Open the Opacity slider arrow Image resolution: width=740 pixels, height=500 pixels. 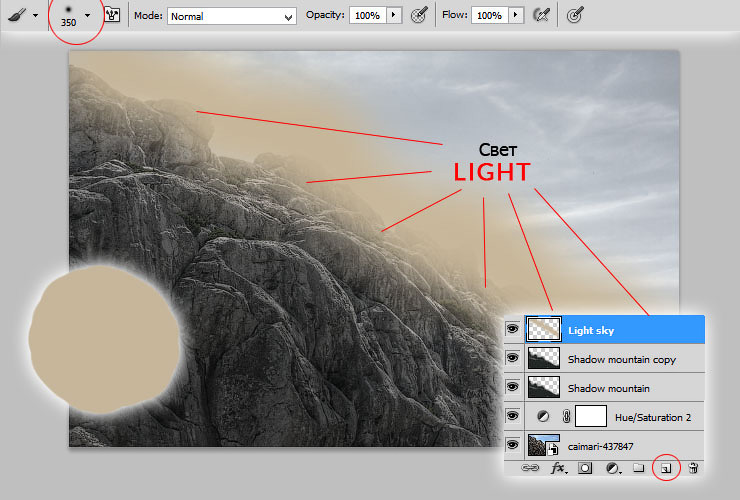pos(394,16)
